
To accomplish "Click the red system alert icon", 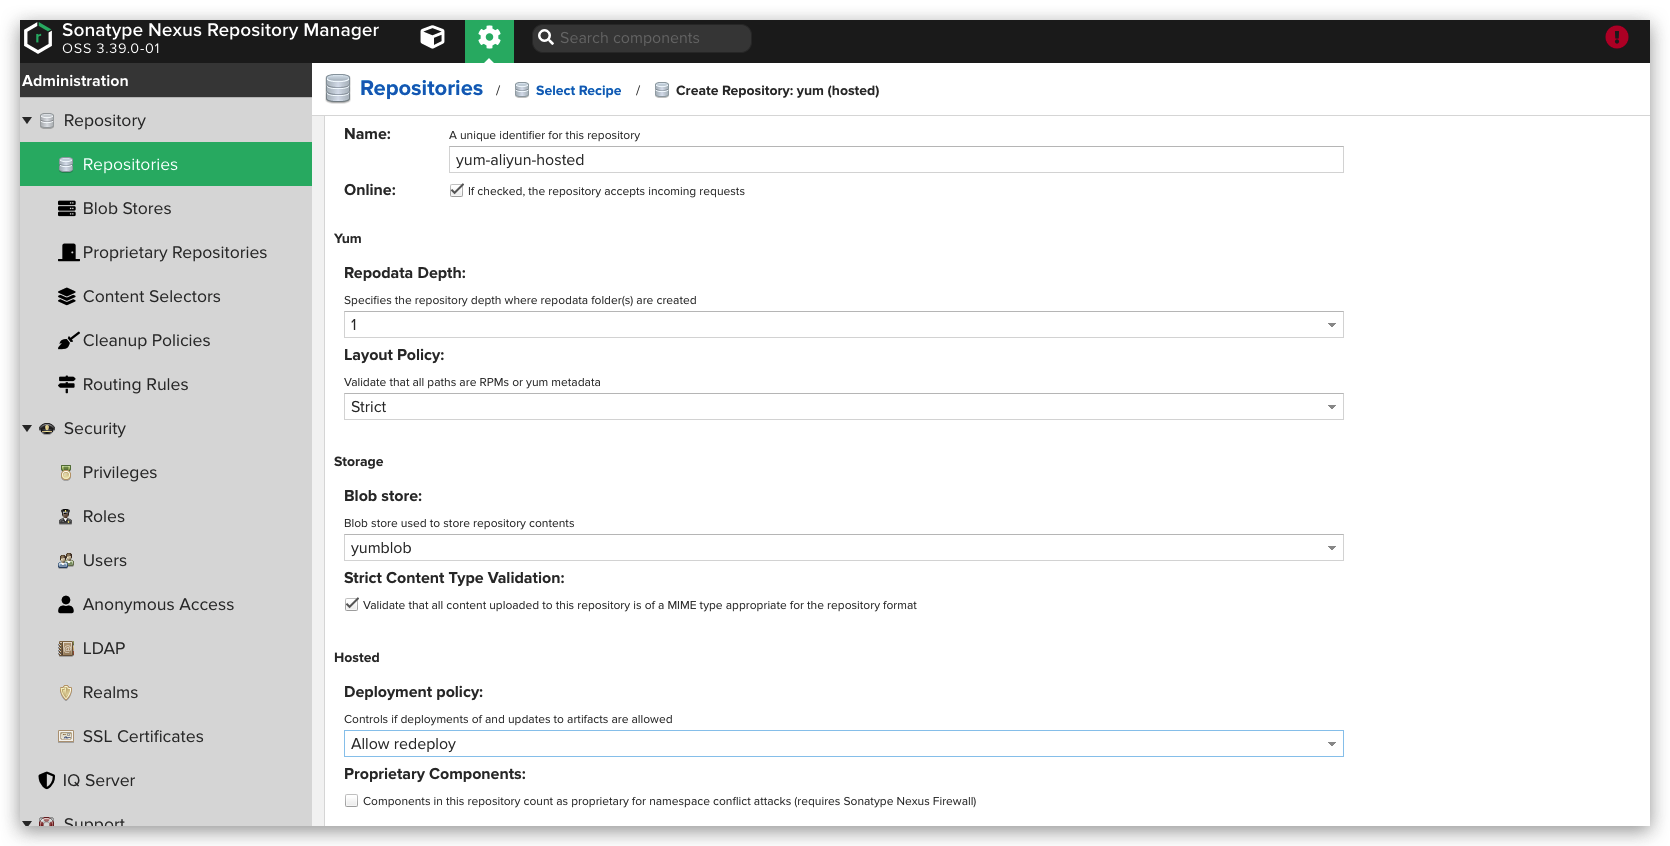I will [x=1616, y=38].
